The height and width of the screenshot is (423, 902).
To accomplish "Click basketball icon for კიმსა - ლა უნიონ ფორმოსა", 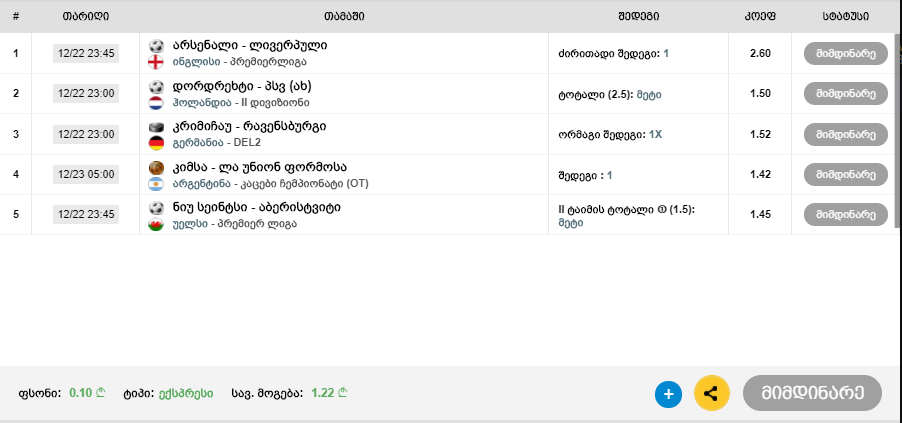I will [x=156, y=167].
